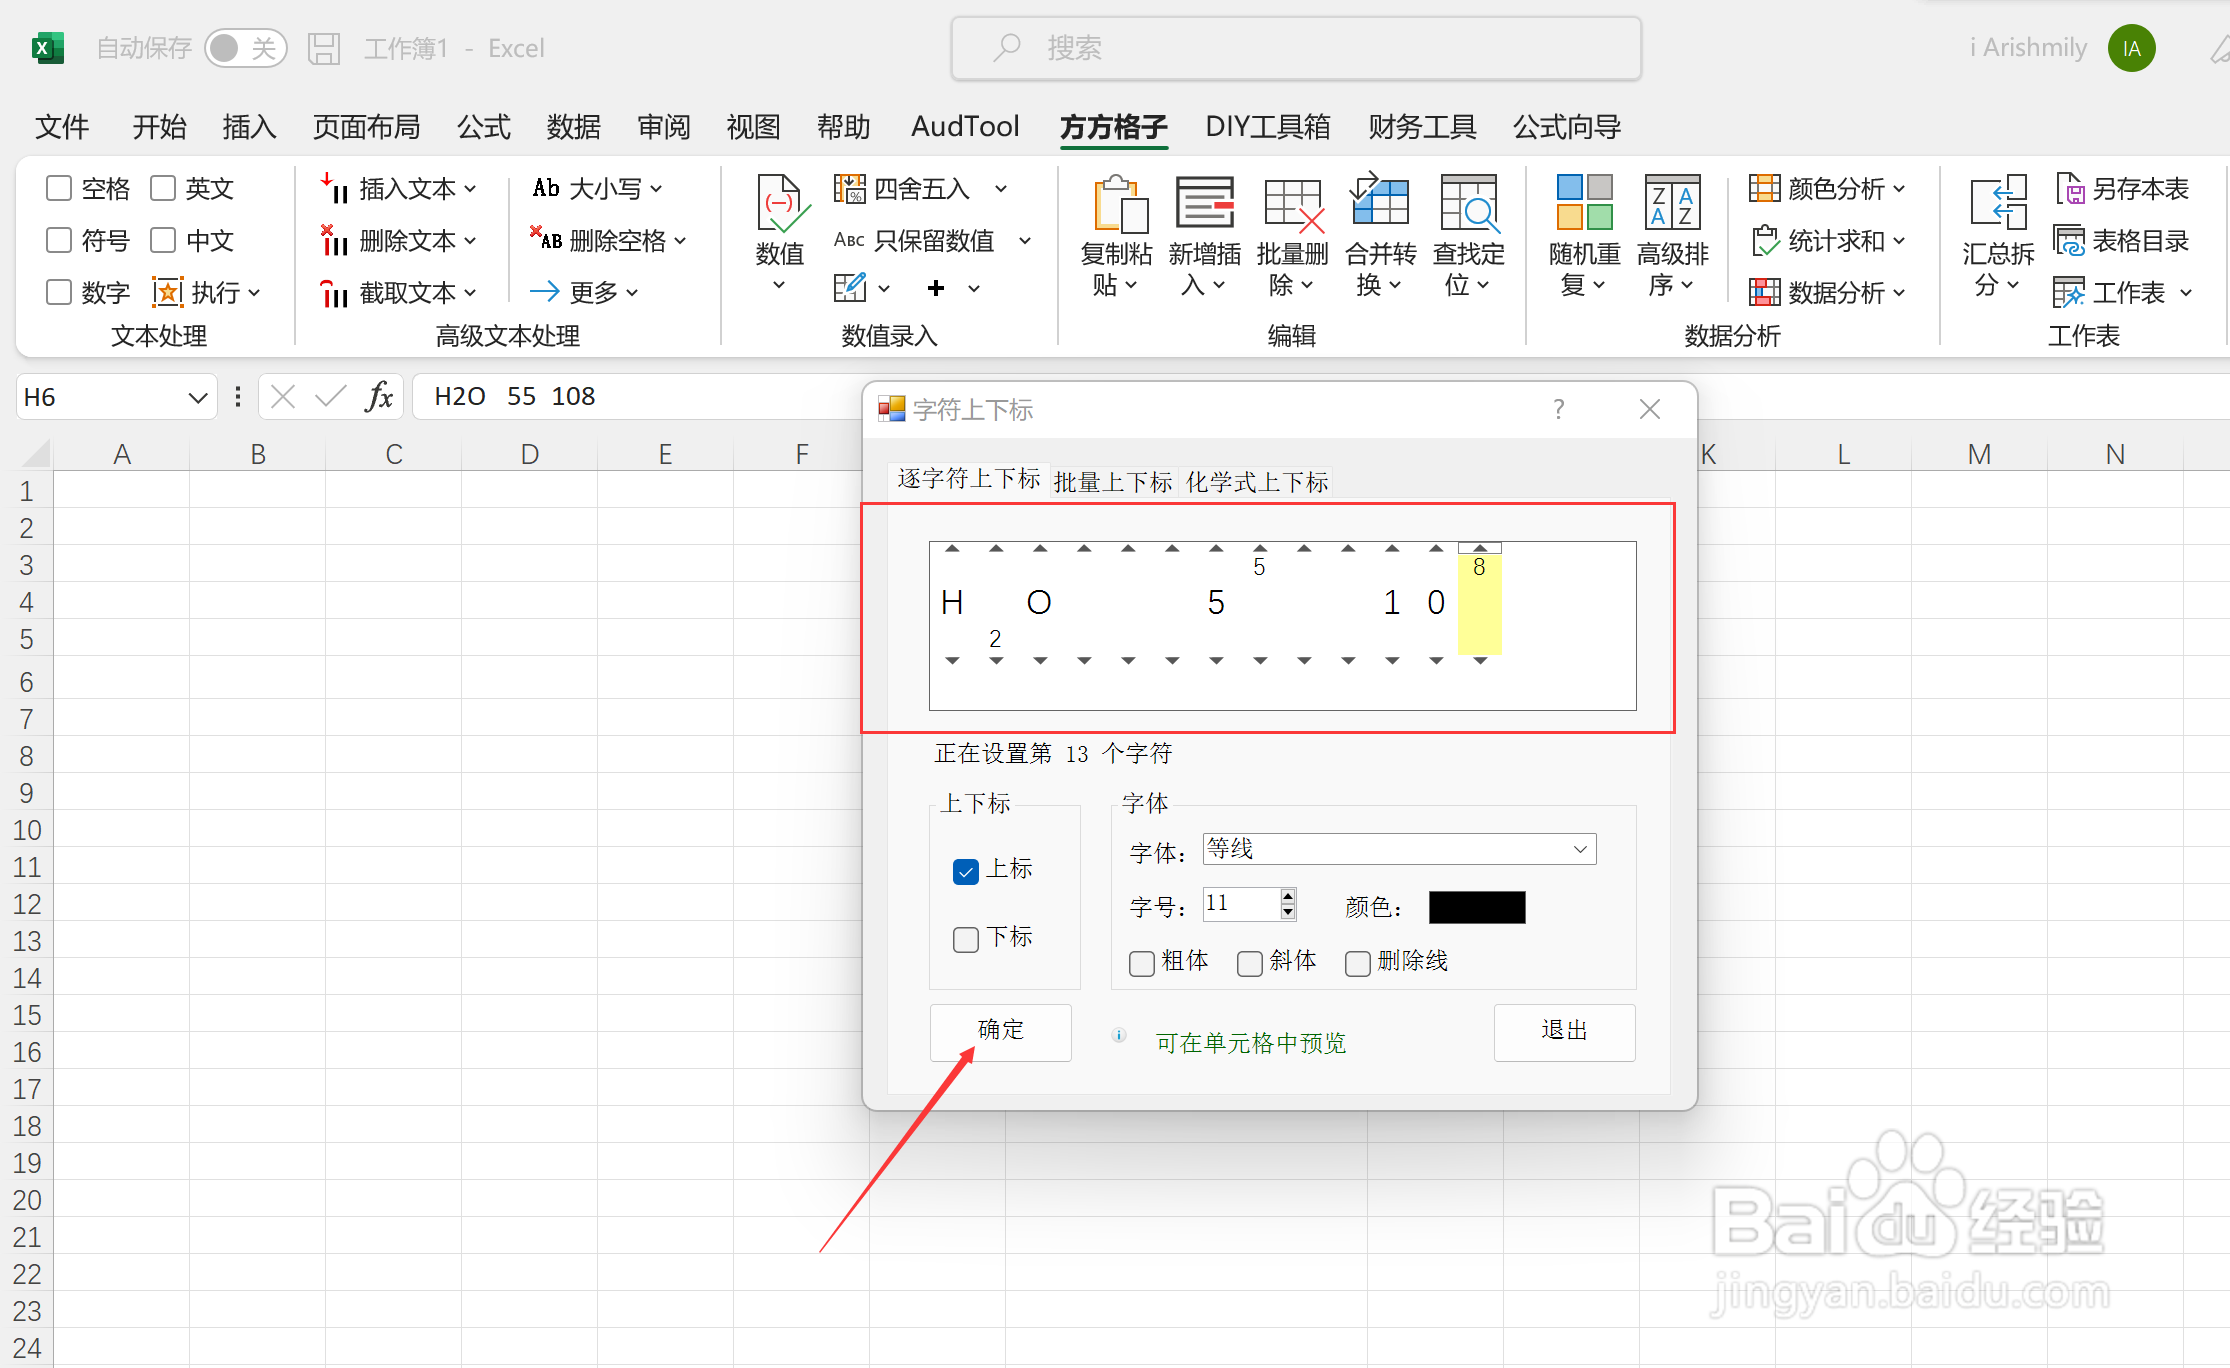Screen dimensions: 2230x1368
Task: Enable the 下标 subscript checkbox
Action: click(x=966, y=940)
